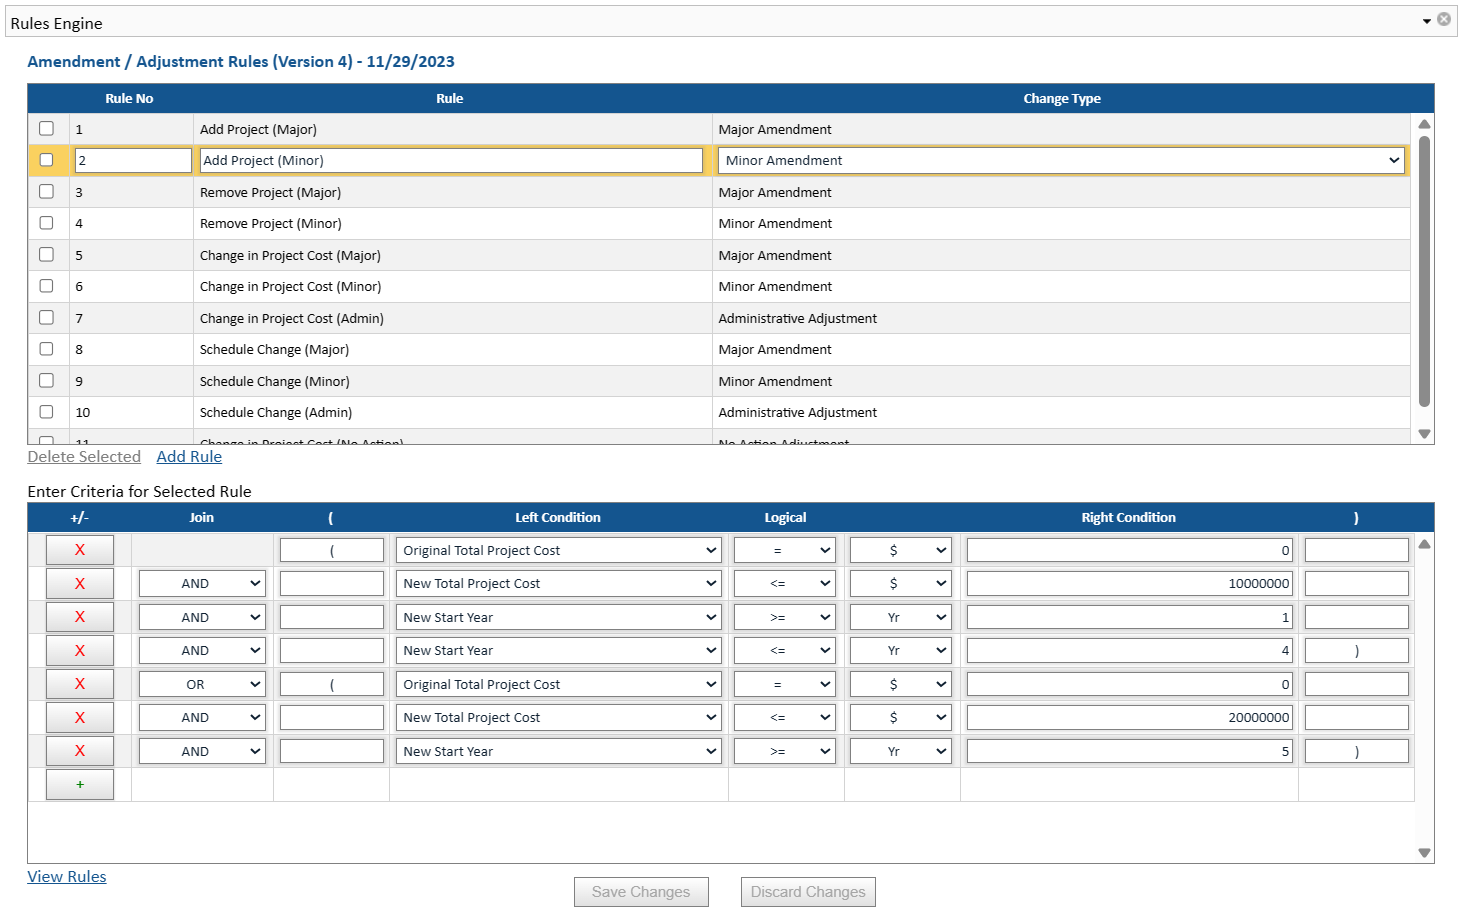Click the Amendment / Adjustment Rules heading
This screenshot has height=916, width=1458.
241,62
